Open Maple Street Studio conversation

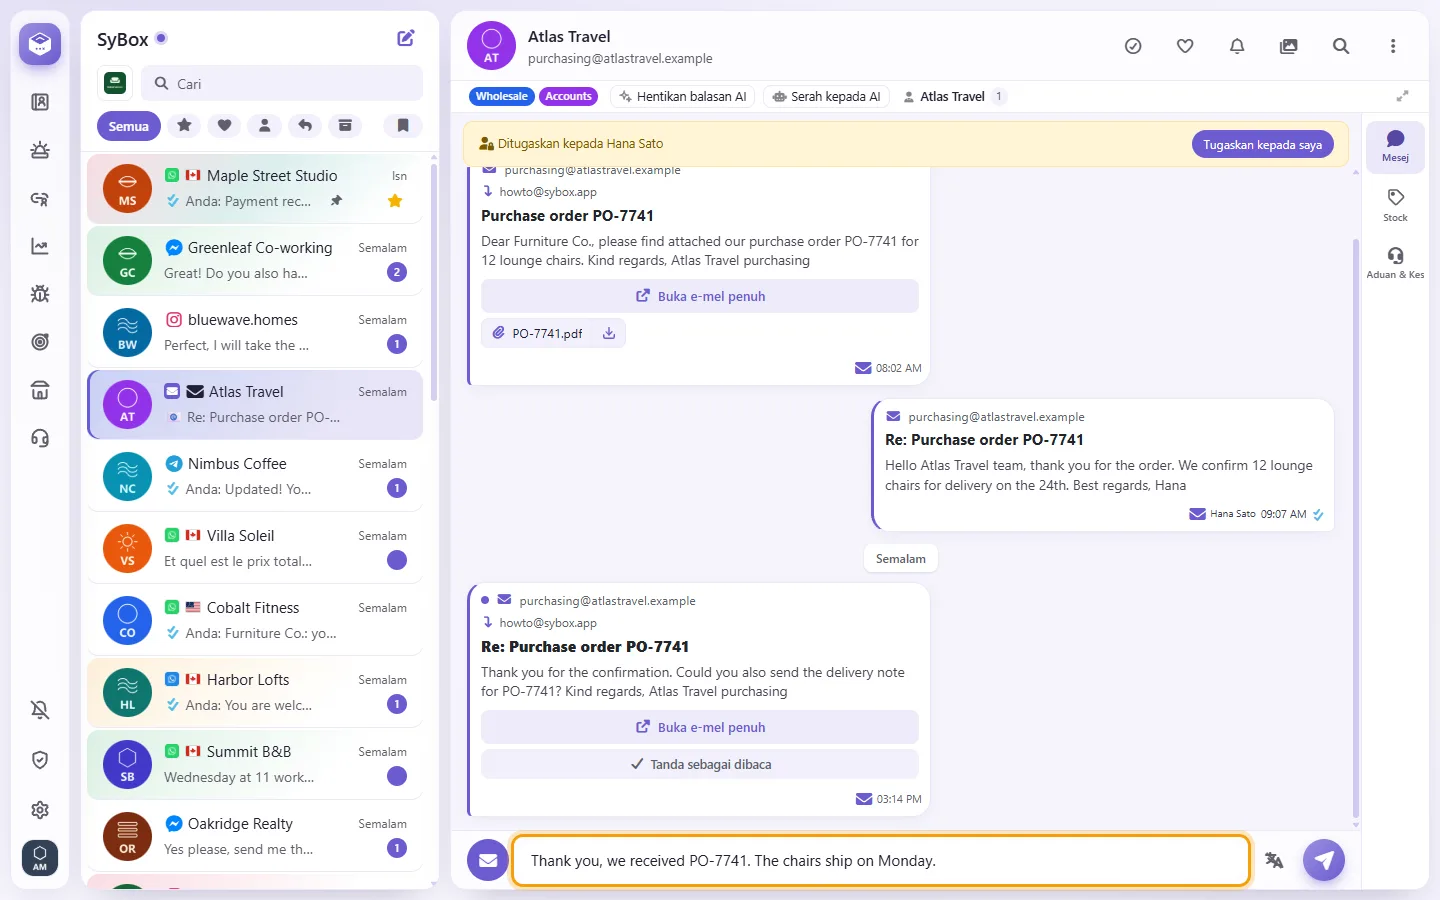pos(255,188)
